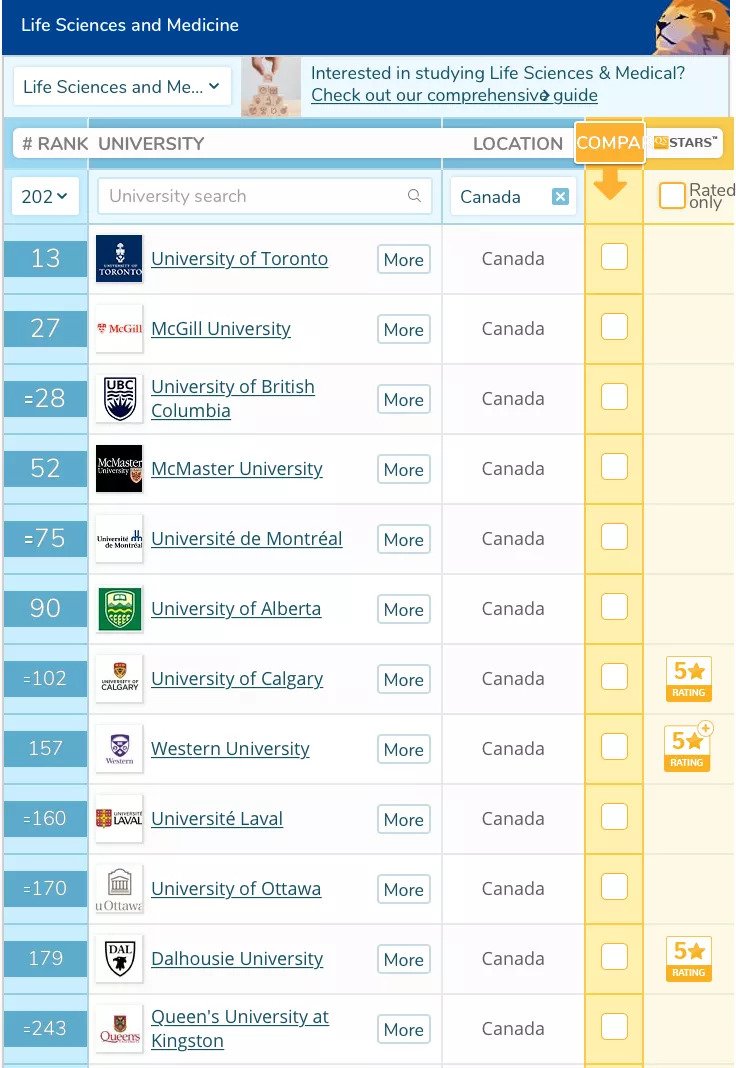
Task: Tick compare checkbox for University of British Columbia
Action: (614, 397)
